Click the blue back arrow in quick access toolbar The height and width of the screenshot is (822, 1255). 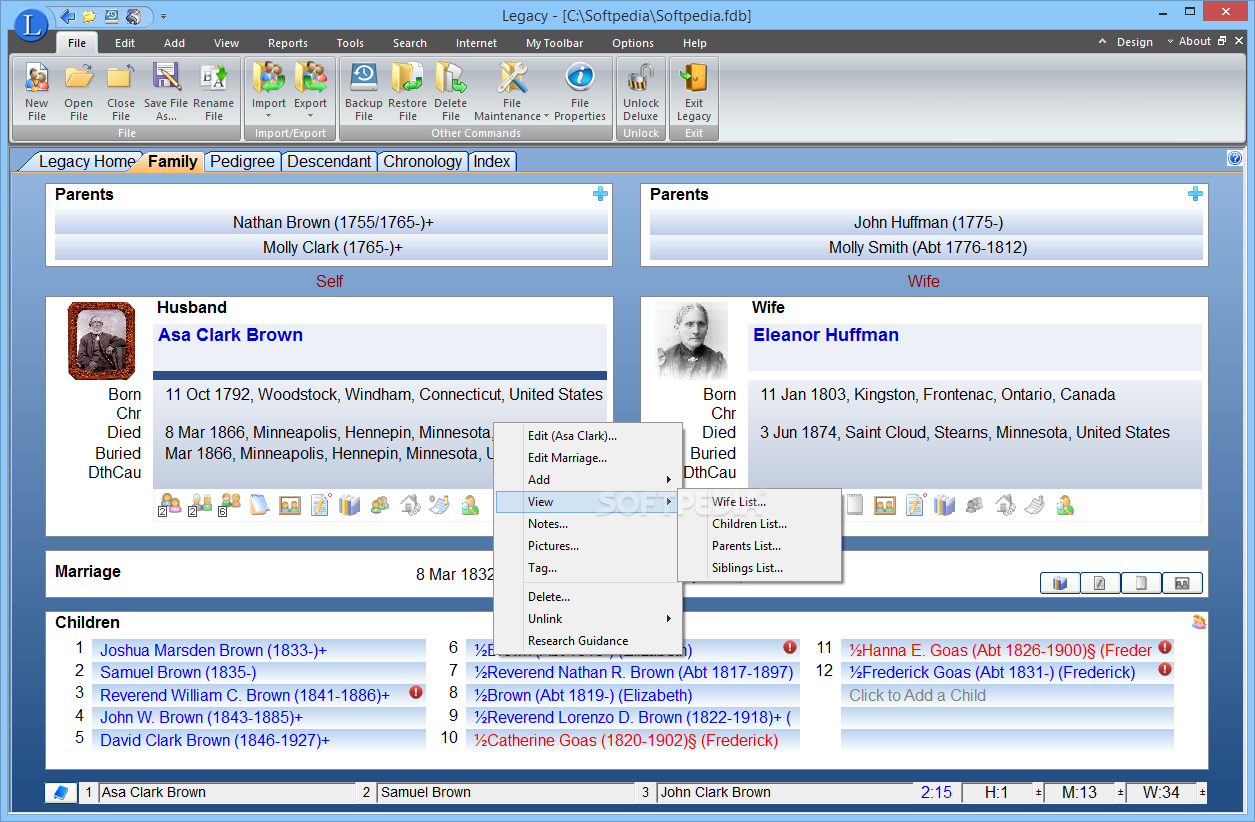[x=68, y=16]
